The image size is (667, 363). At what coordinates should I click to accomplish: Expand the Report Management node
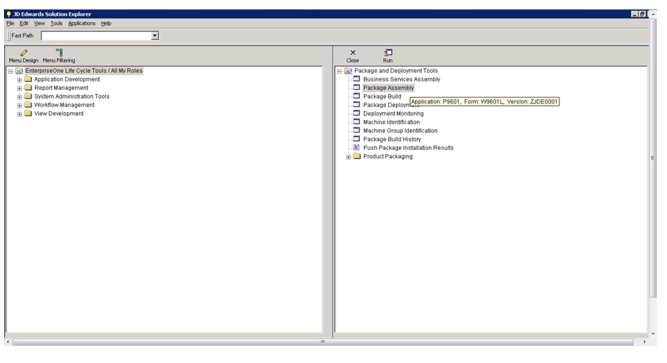pos(19,88)
